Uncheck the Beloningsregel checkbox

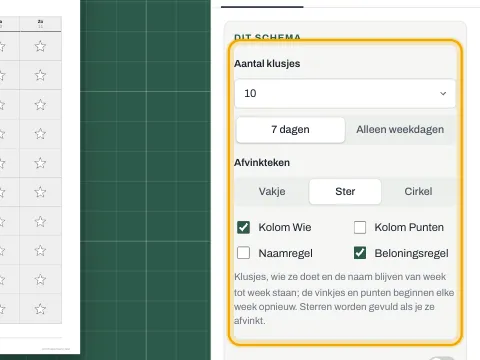(x=360, y=253)
